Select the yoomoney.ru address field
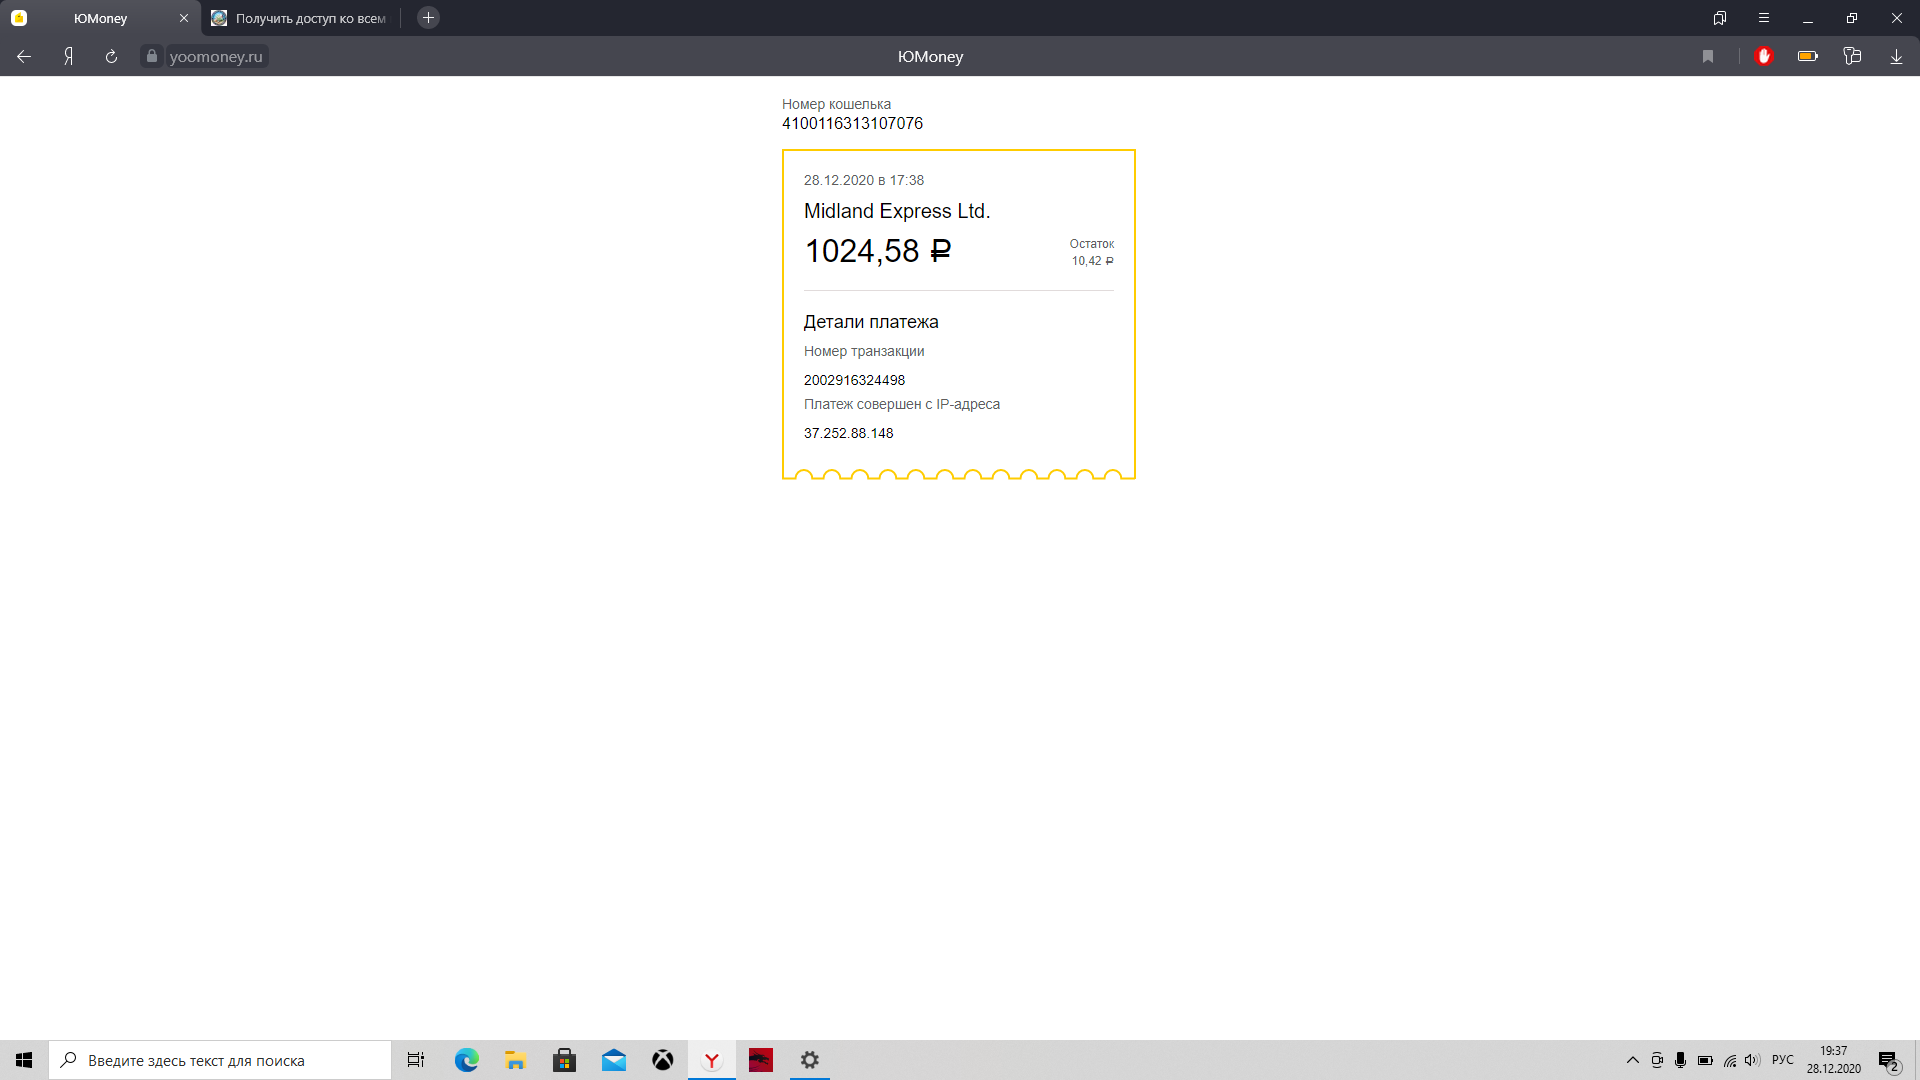This screenshot has width=1920, height=1080. 216,57
